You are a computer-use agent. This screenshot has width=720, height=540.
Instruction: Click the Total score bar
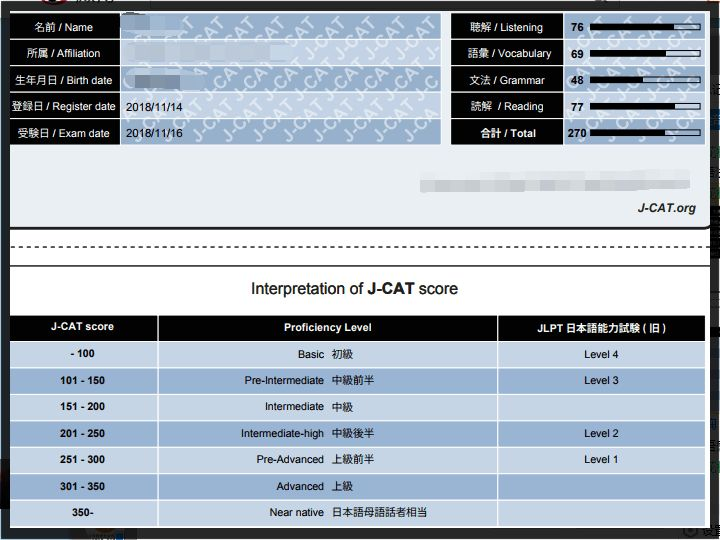pyautogui.click(x=645, y=133)
